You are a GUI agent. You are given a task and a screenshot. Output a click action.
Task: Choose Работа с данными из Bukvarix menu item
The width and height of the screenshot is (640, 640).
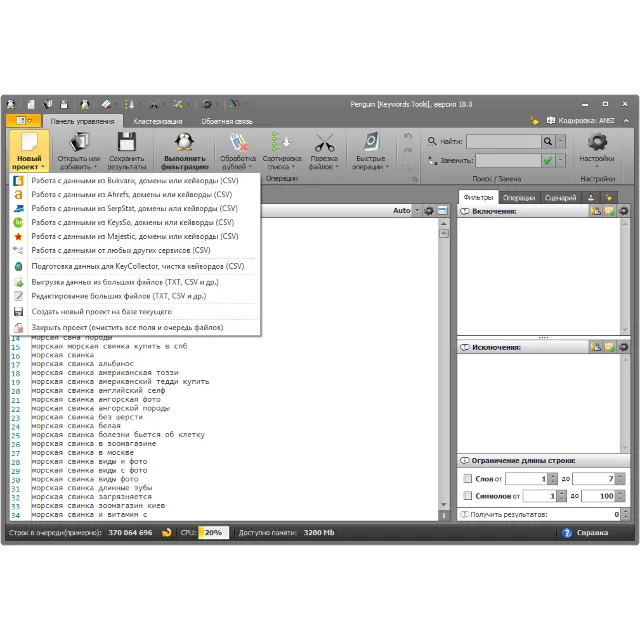[x=135, y=180]
